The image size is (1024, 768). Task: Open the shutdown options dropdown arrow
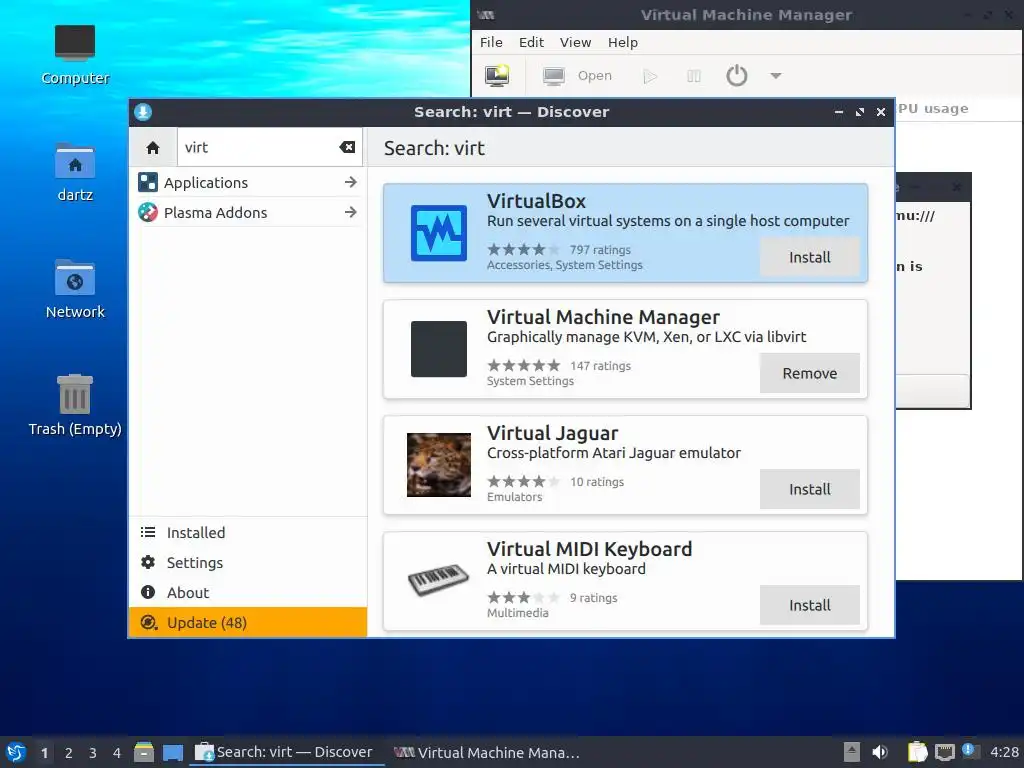click(776, 76)
